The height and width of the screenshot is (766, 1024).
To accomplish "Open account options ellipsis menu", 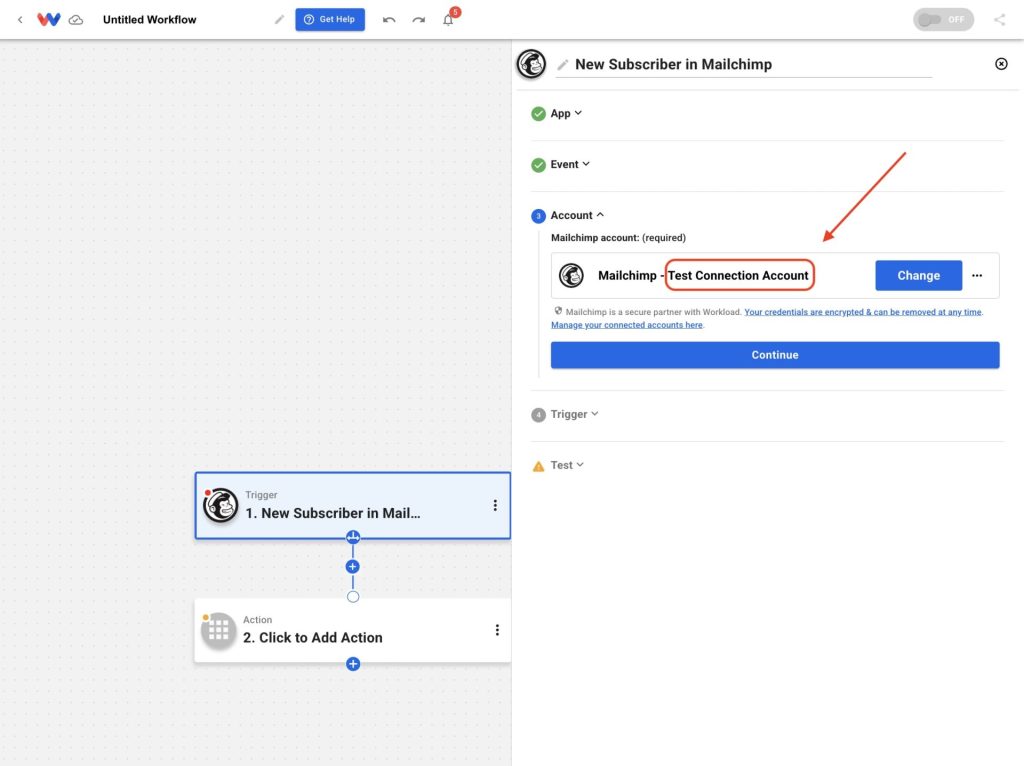I will point(977,276).
